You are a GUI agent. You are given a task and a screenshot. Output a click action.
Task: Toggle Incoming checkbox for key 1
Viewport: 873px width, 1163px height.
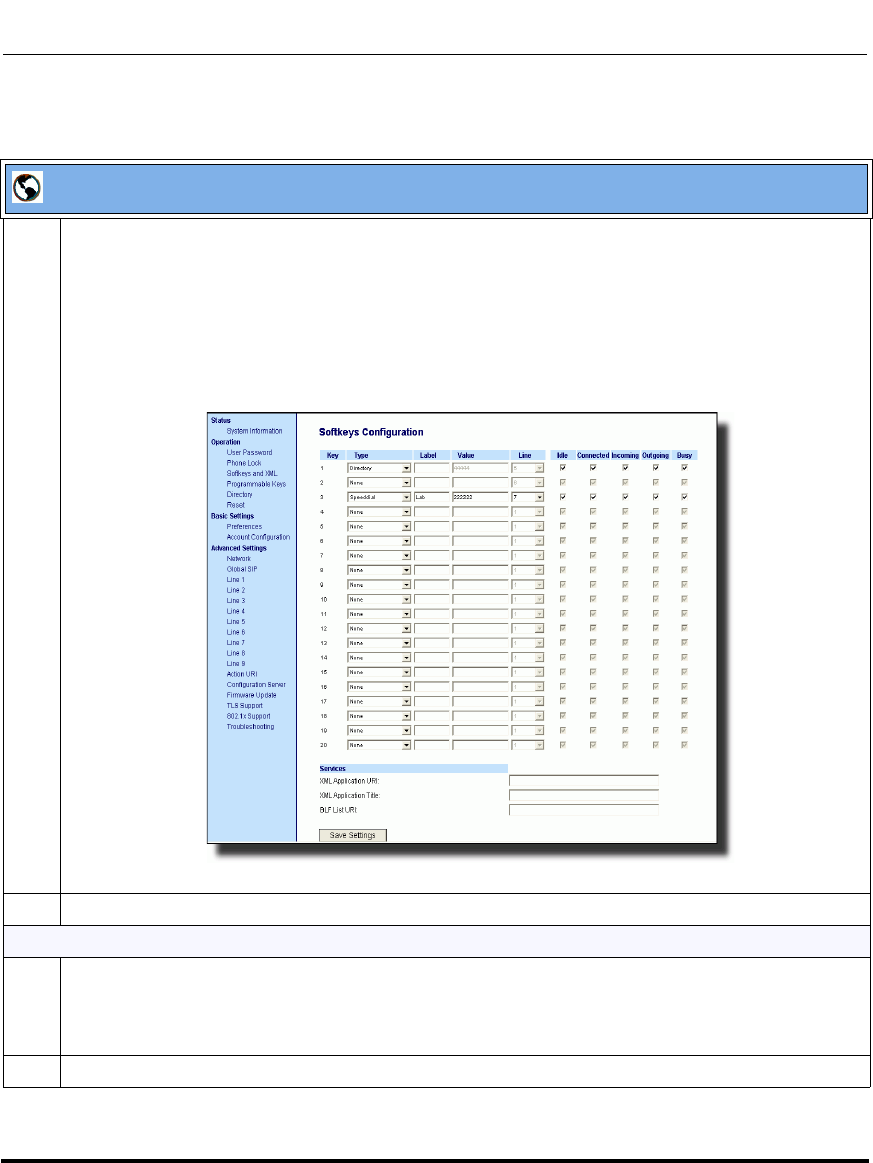[x=625, y=468]
